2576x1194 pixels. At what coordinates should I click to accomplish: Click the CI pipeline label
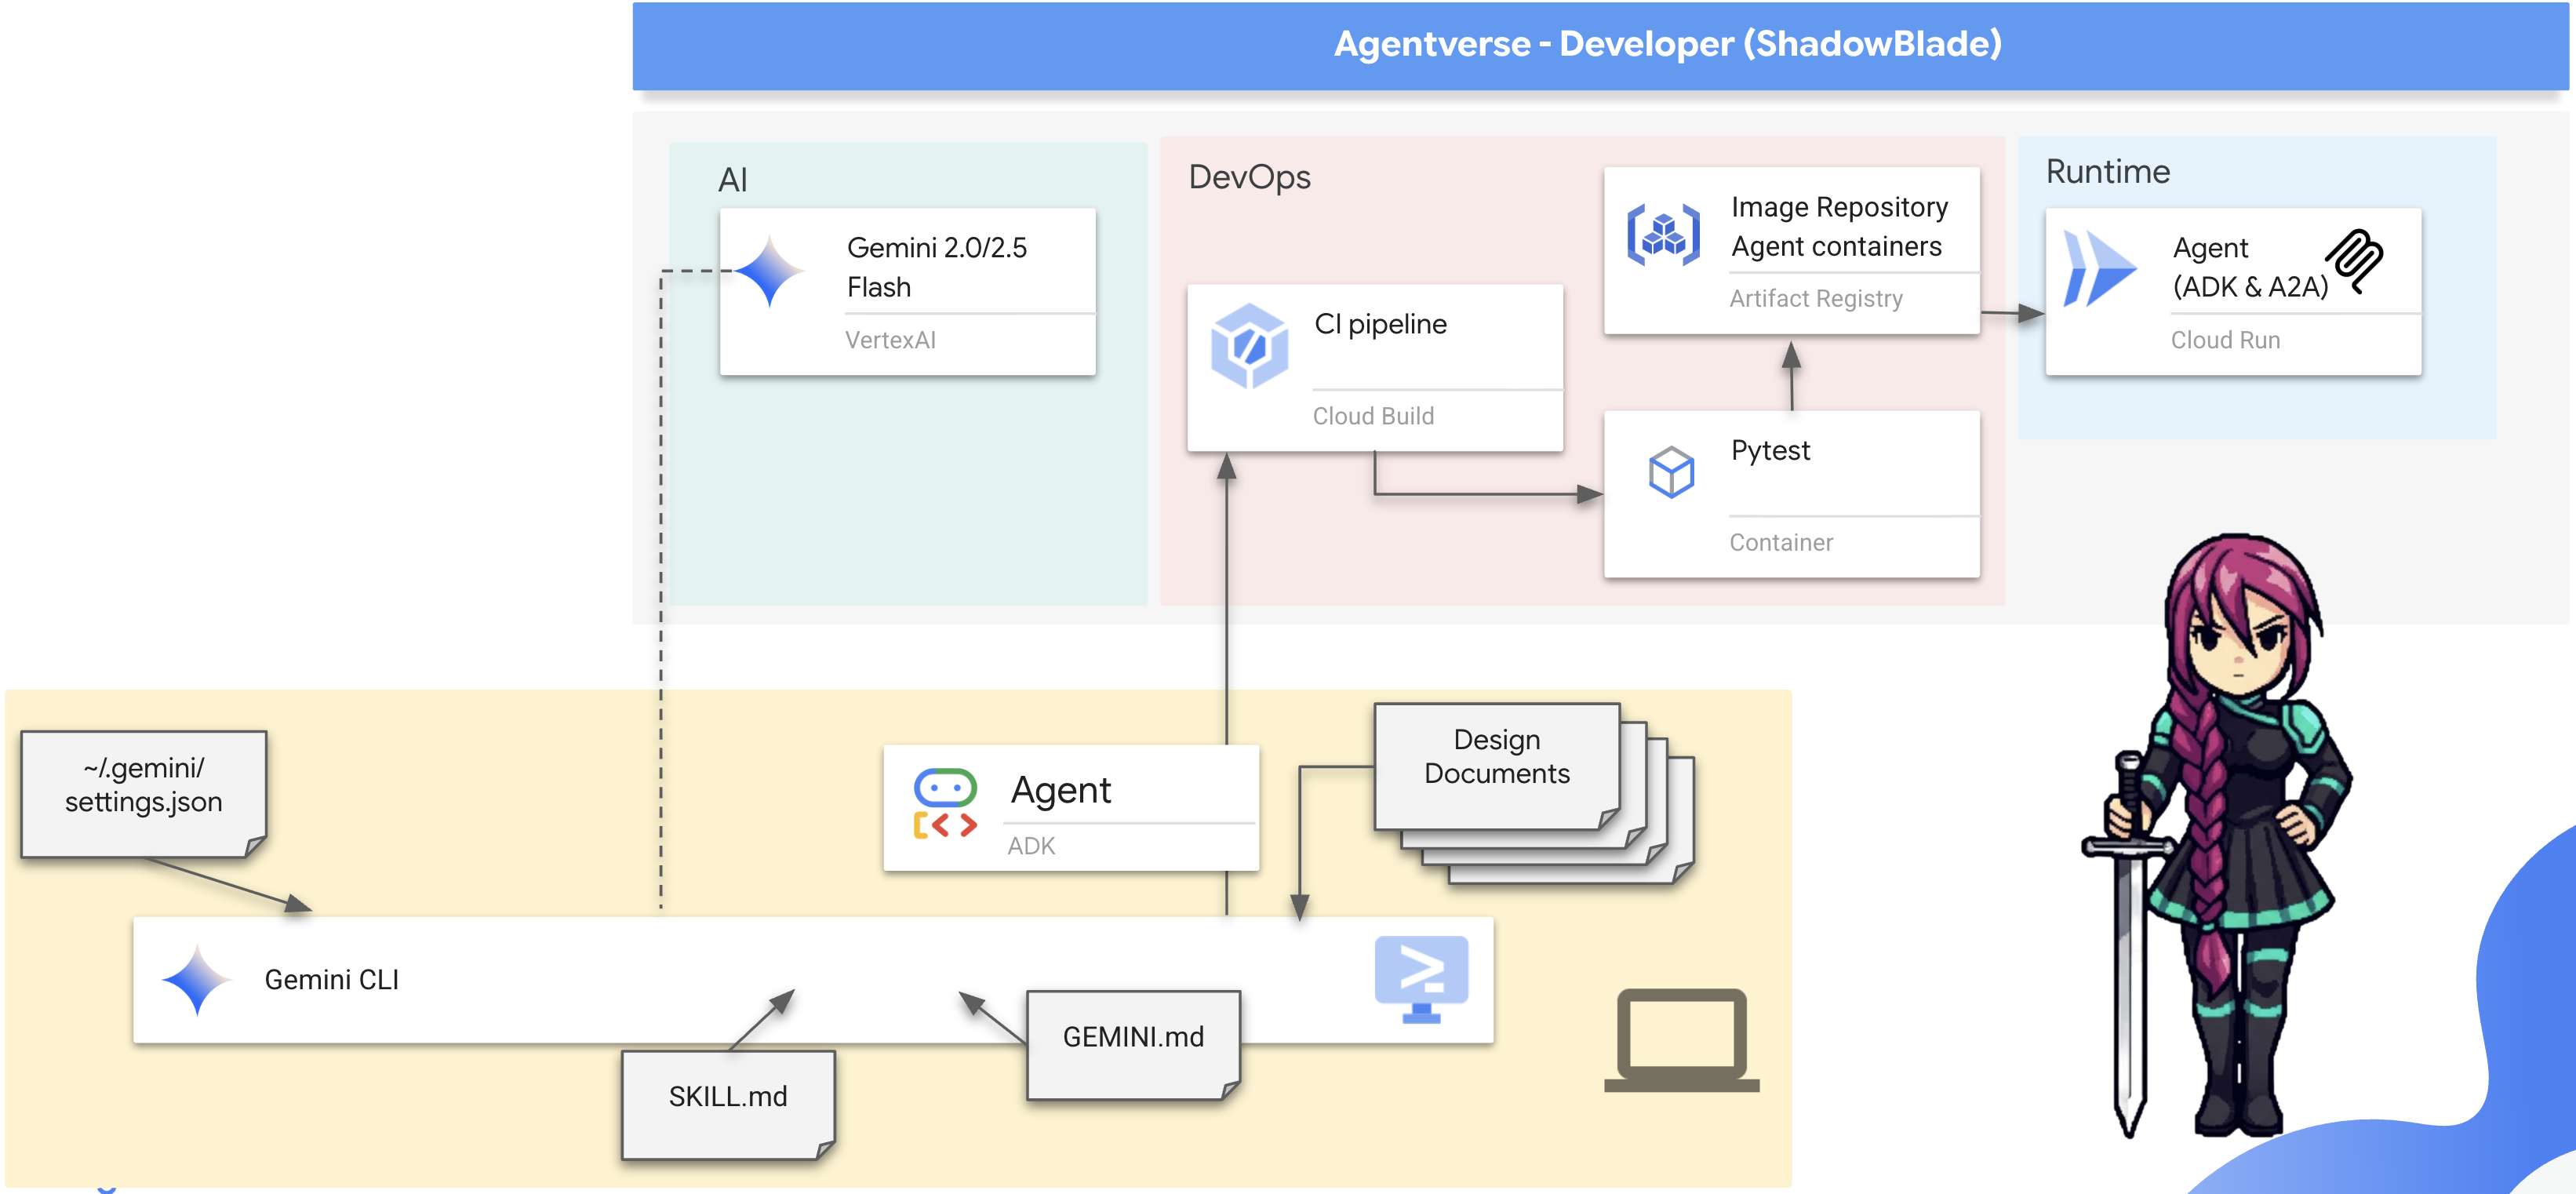pyautogui.click(x=1380, y=324)
